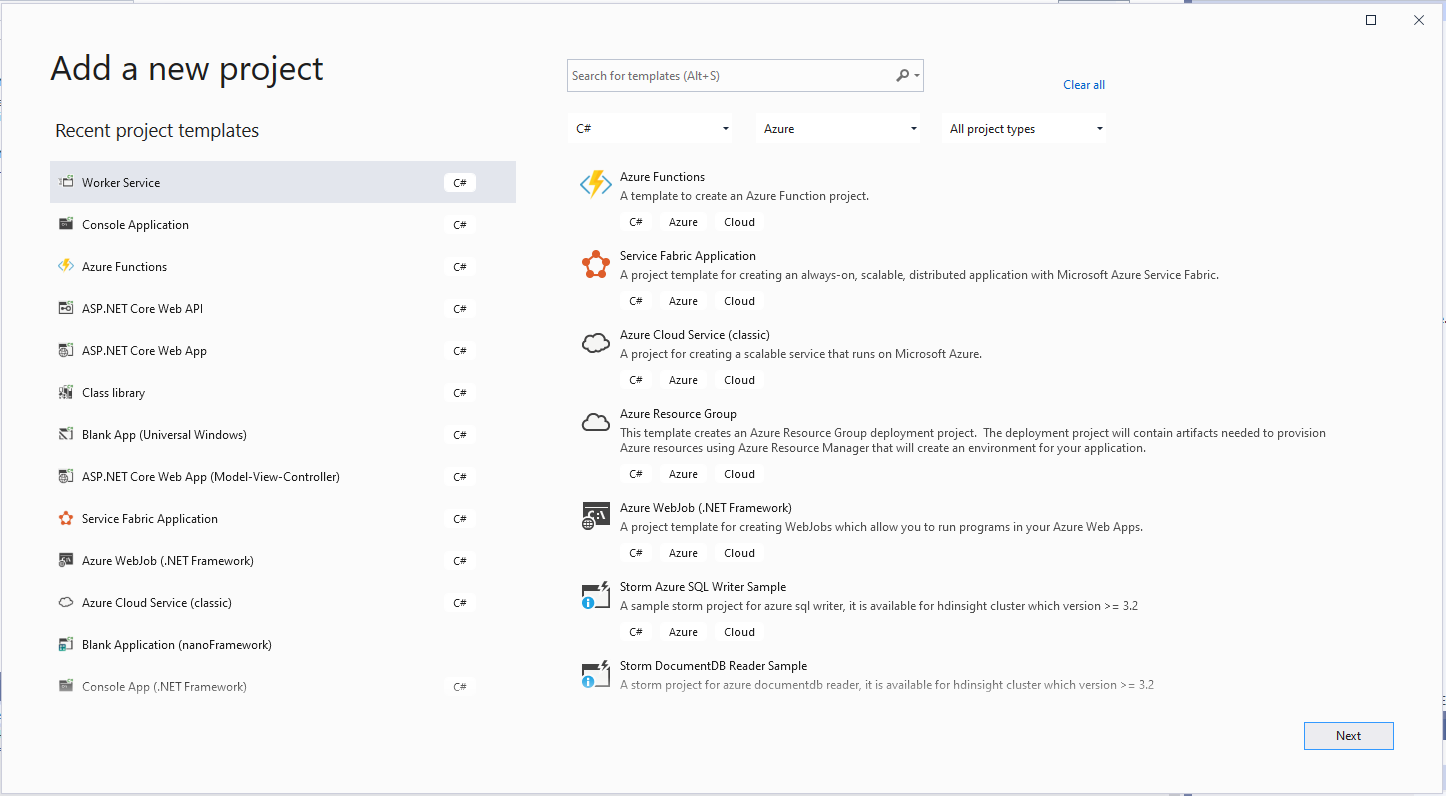This screenshot has width=1446, height=796.
Task: Click Storm DocumentDB Reader Sample icon
Action: point(596,675)
